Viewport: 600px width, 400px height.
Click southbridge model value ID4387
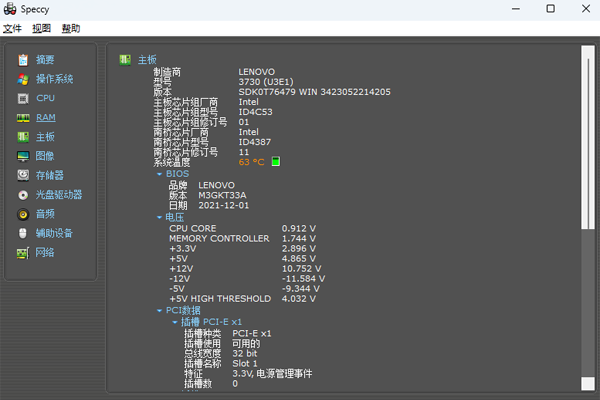pyautogui.click(x=254, y=142)
